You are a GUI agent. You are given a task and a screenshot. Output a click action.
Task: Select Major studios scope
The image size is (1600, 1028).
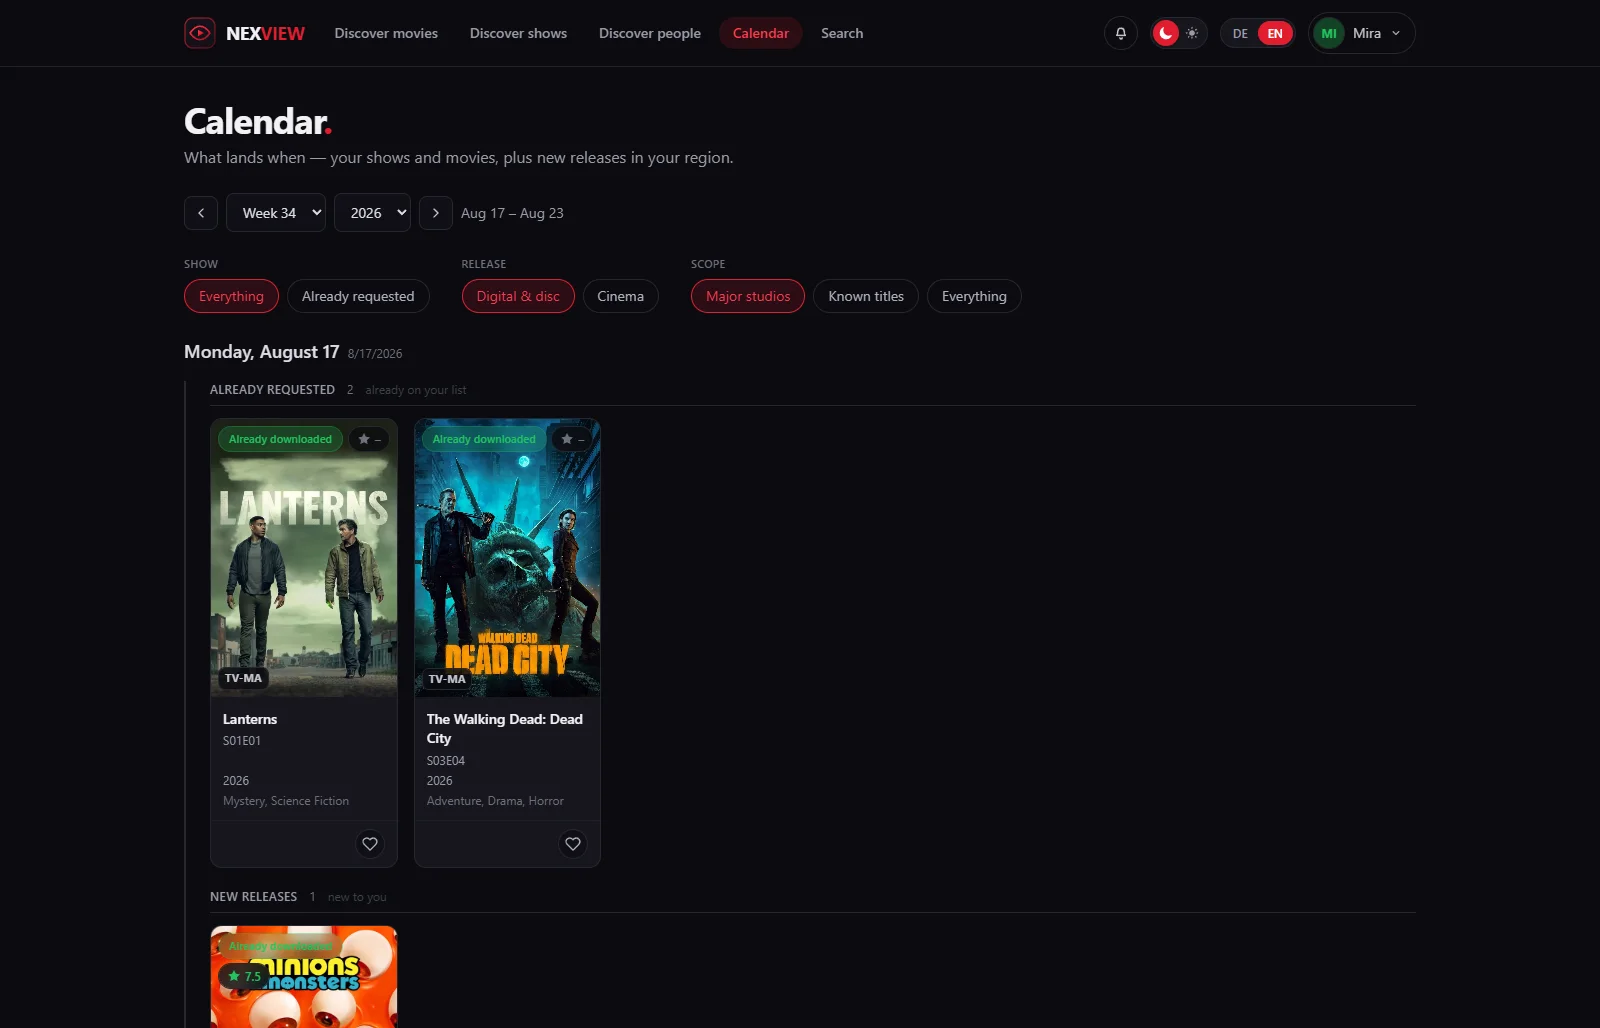click(748, 296)
